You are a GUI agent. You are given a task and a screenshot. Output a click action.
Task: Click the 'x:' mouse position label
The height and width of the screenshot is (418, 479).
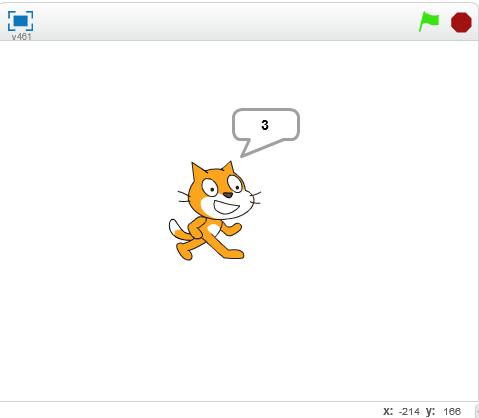pyautogui.click(x=388, y=411)
